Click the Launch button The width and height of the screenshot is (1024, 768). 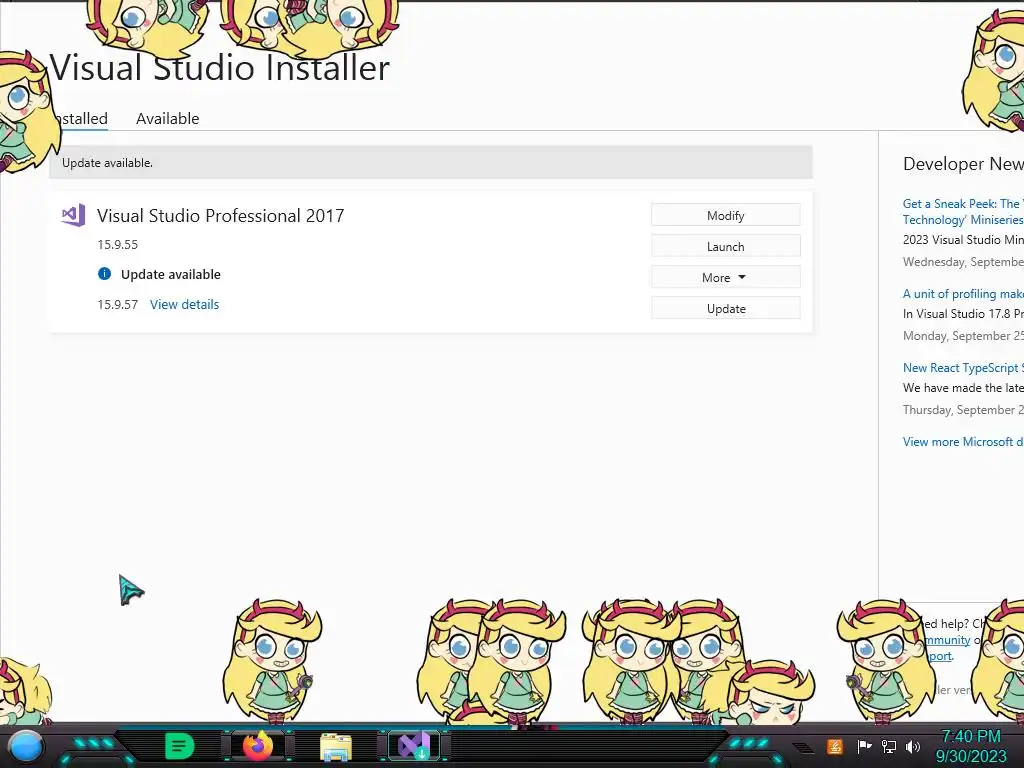coord(726,246)
